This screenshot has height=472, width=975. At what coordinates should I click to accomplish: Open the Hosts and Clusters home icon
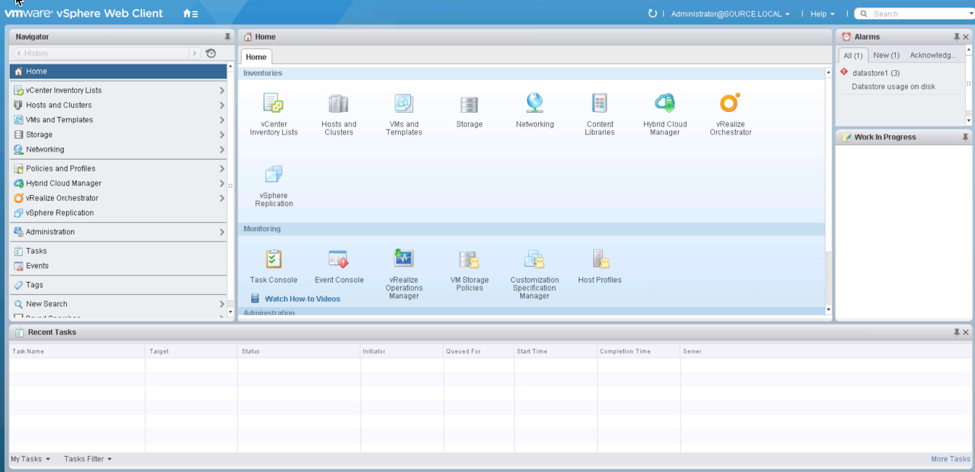pos(338,104)
